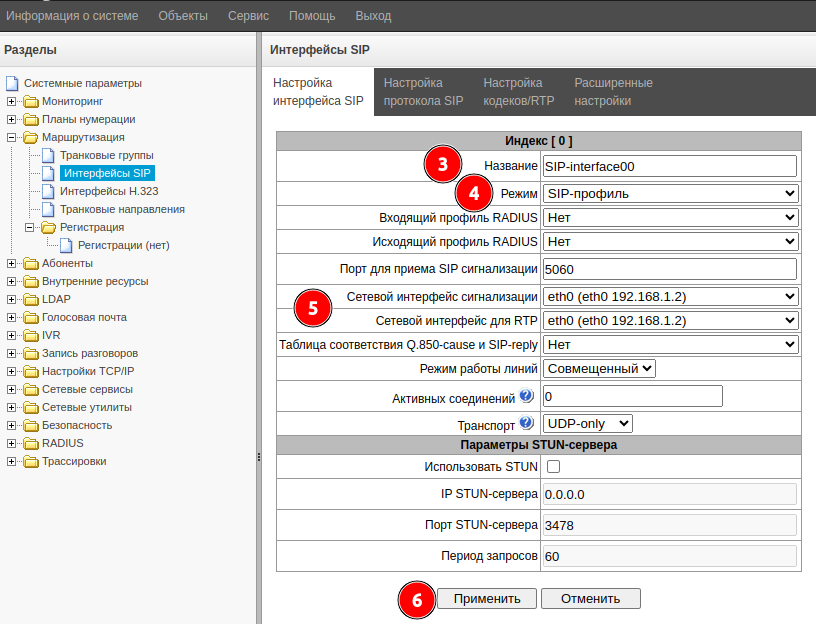Click the Интерфейсы H.323 page icon
Image resolution: width=816 pixels, height=624 pixels.
pos(48,191)
